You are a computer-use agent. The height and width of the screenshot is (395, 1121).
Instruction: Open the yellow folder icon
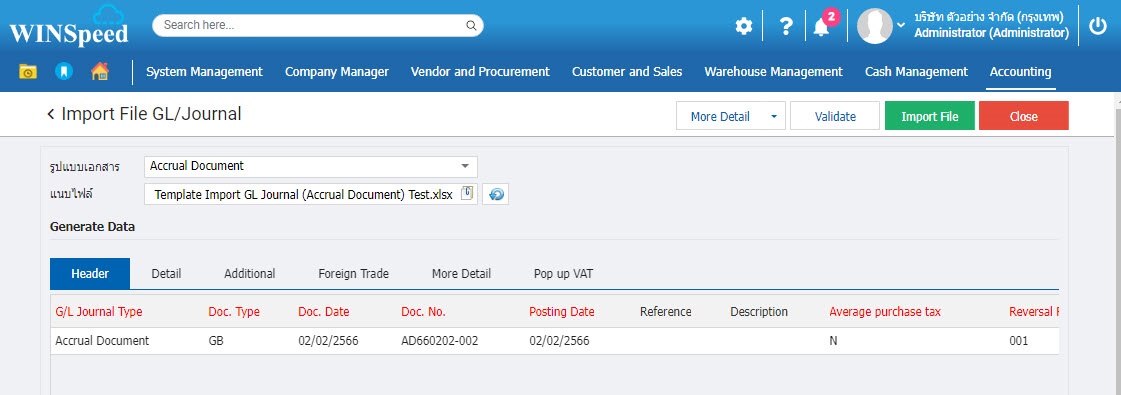click(28, 71)
